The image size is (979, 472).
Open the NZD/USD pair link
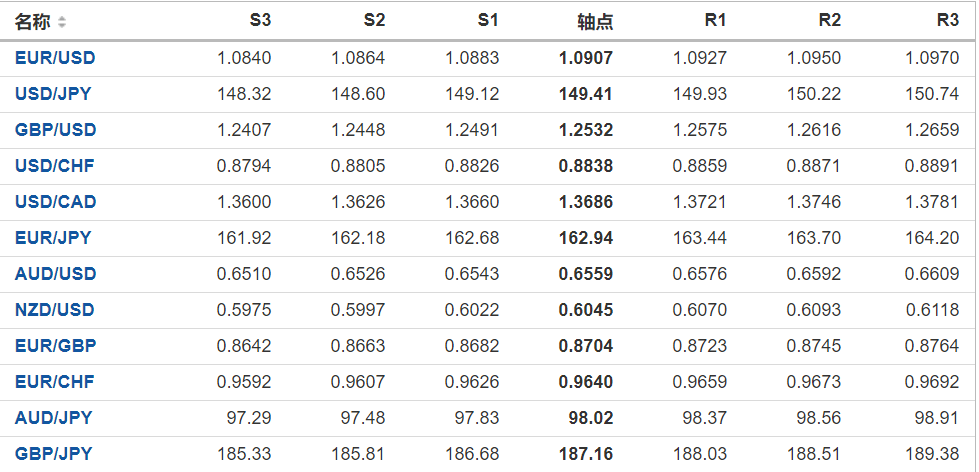(x=55, y=310)
